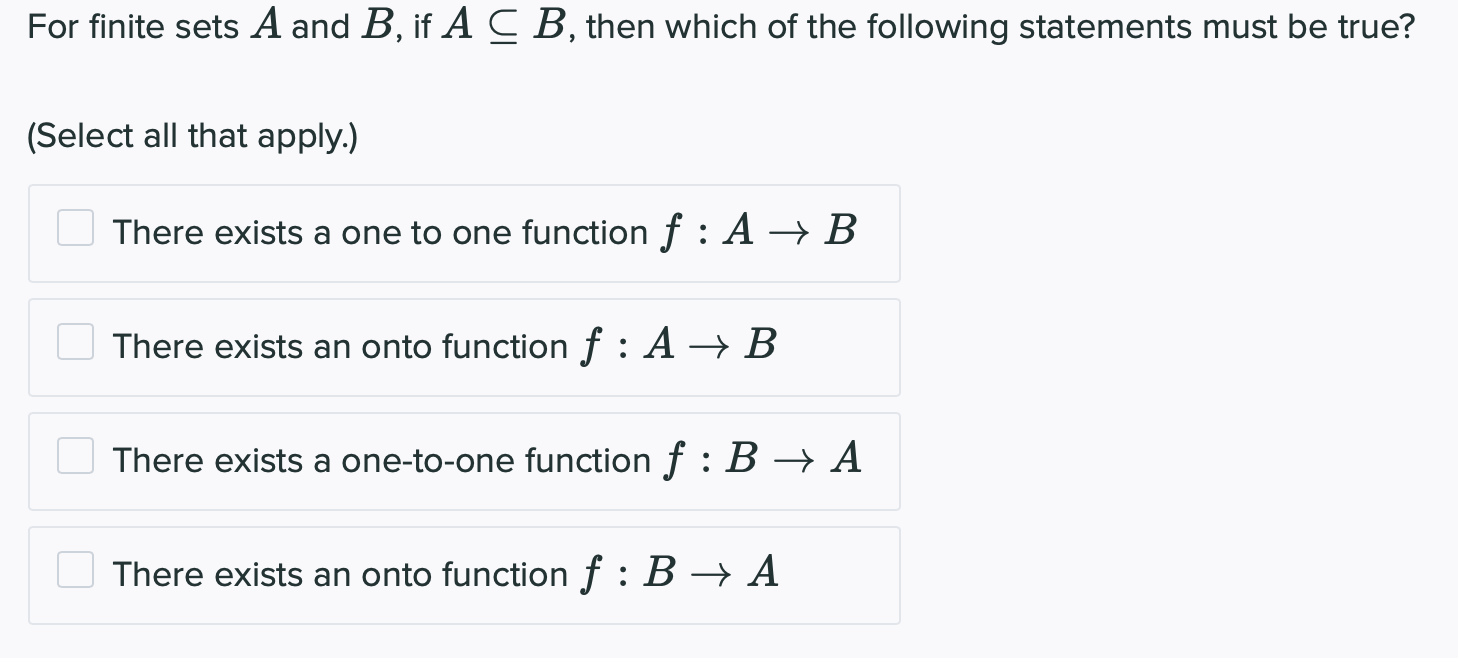Check the last option's checkbox

click(x=75, y=570)
